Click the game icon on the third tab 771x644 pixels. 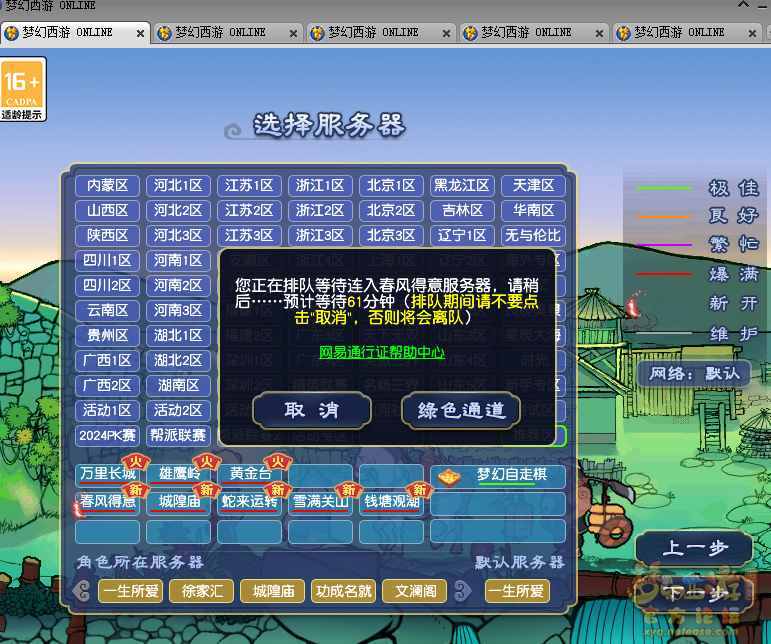coord(317,33)
